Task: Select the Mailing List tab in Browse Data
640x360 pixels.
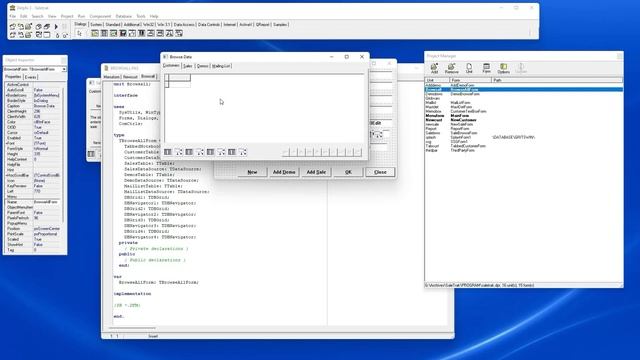Action: pos(221,66)
